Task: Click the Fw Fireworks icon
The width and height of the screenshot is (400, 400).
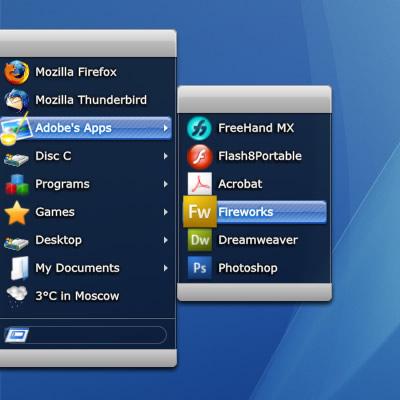Action: [x=200, y=212]
